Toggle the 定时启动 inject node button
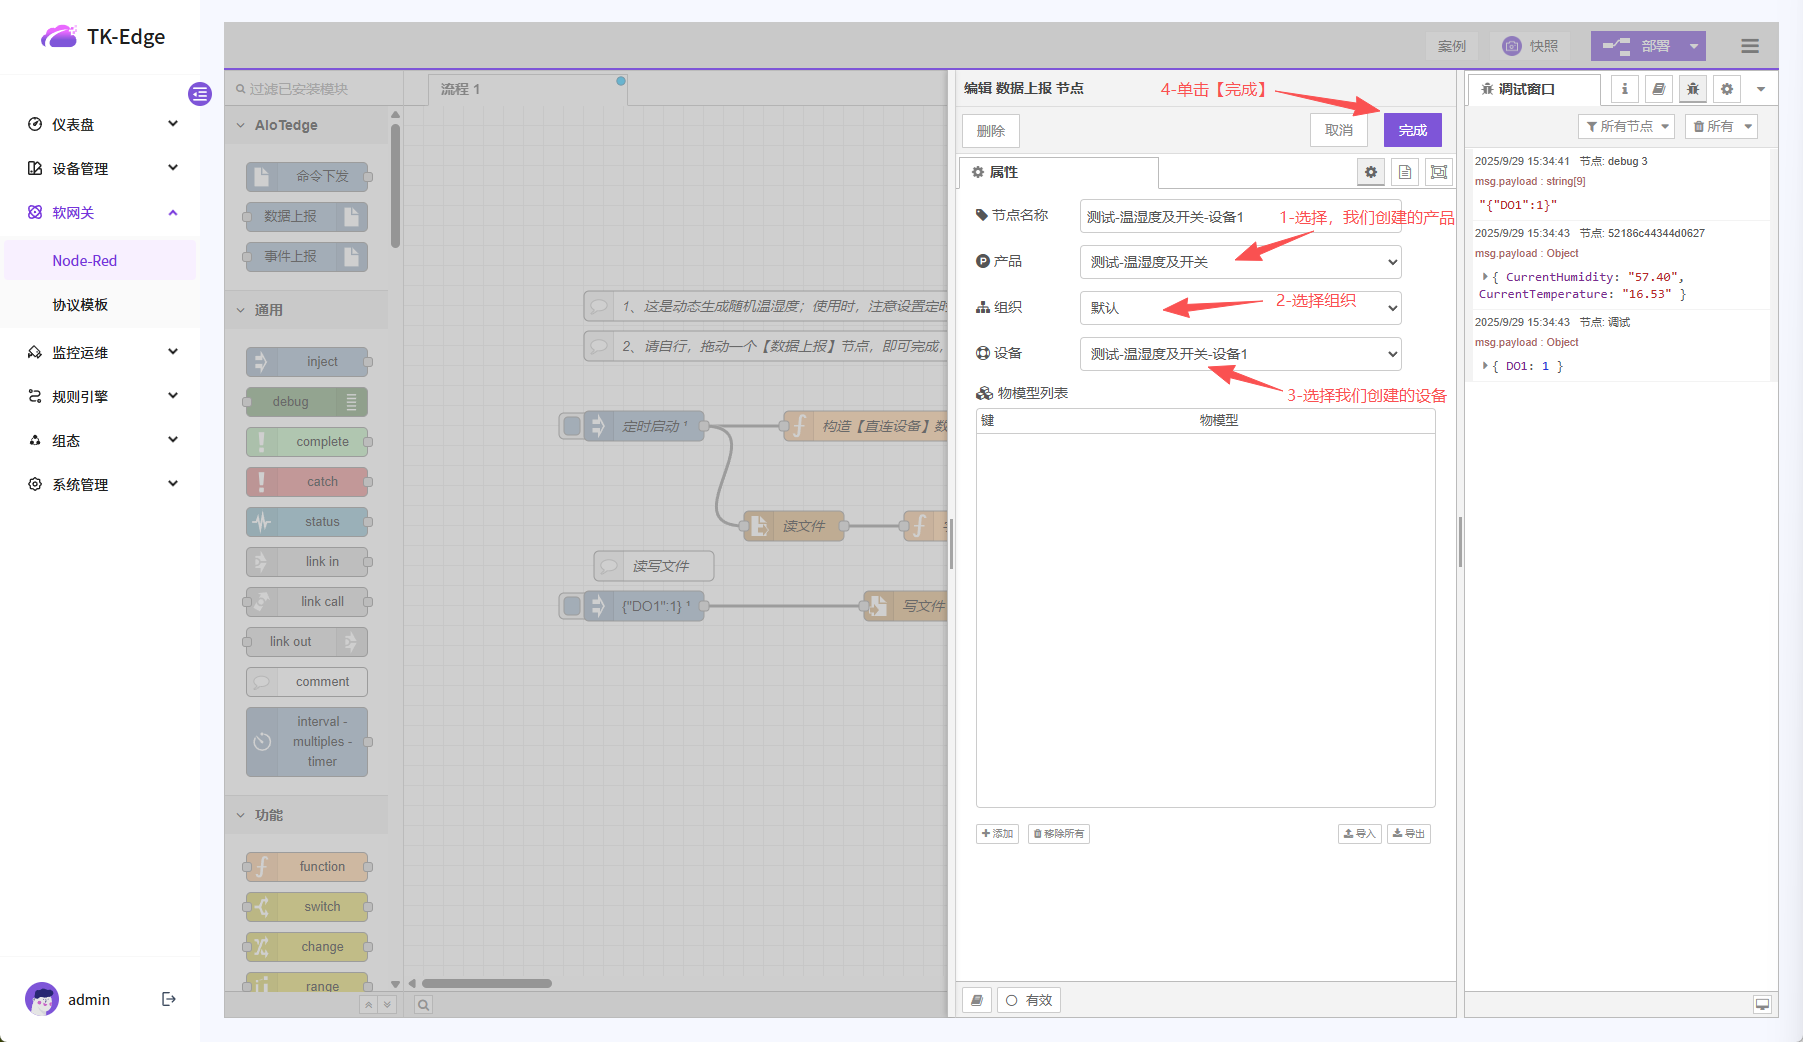1803x1042 pixels. (x=572, y=426)
